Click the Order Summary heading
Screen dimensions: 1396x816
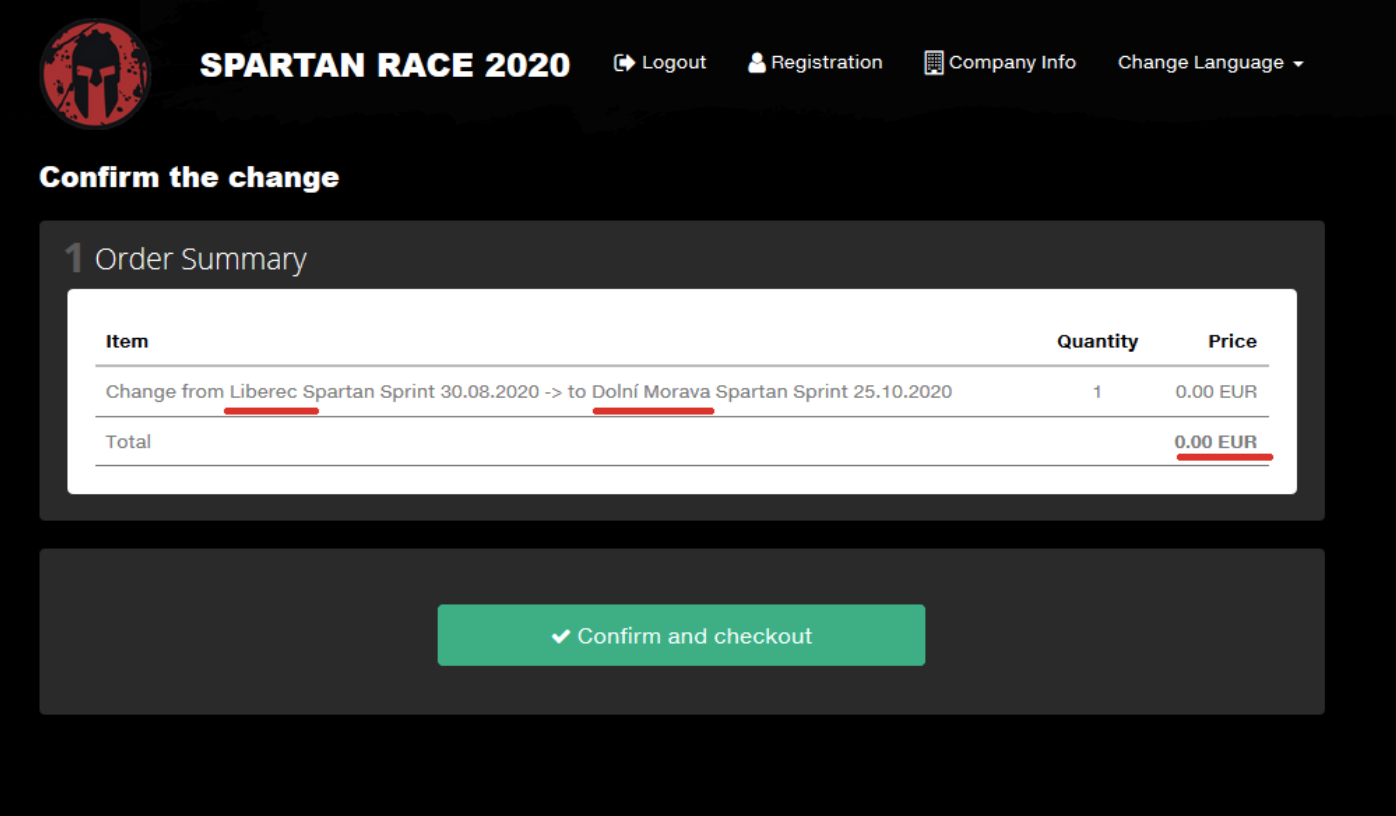200,259
